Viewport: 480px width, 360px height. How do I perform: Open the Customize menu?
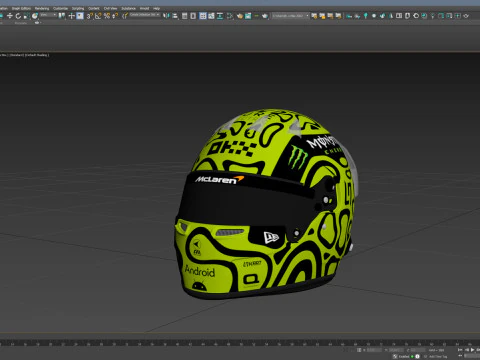61,8
